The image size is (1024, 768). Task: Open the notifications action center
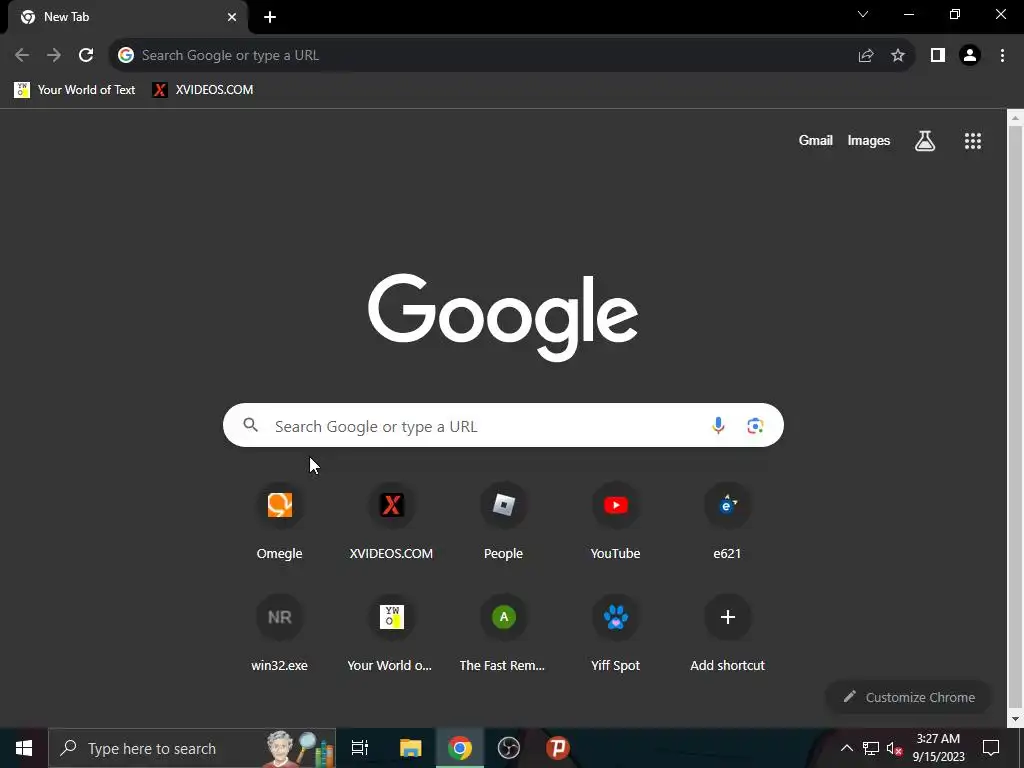point(991,748)
